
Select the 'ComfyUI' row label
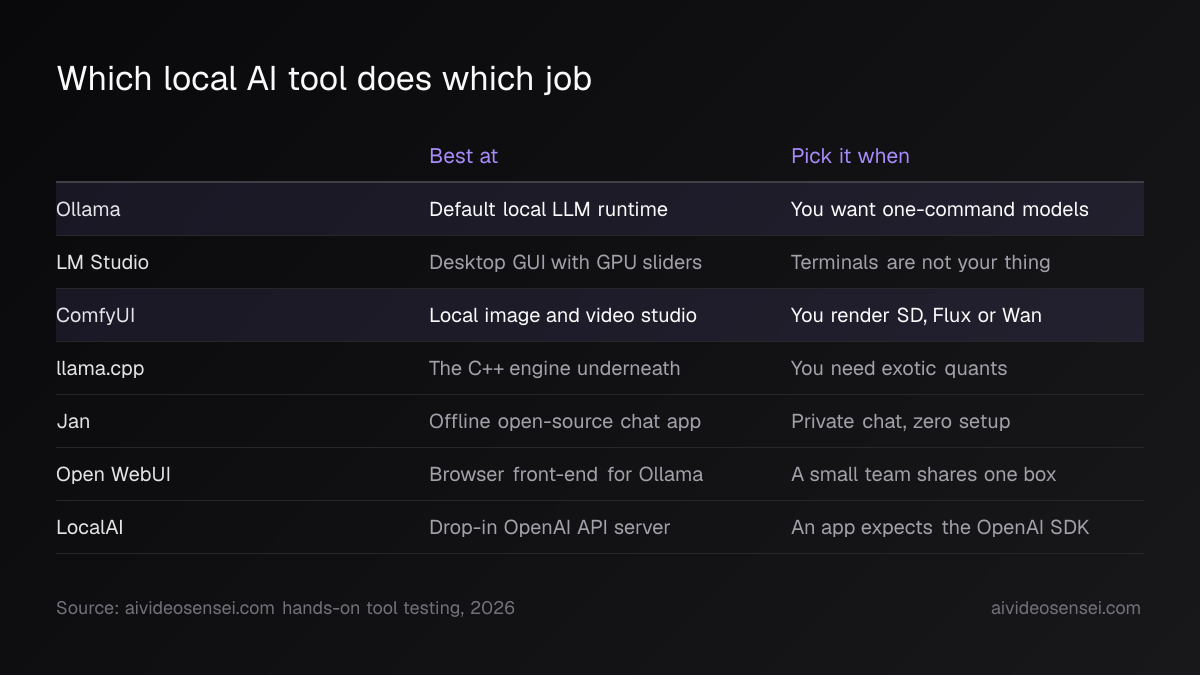coord(95,315)
